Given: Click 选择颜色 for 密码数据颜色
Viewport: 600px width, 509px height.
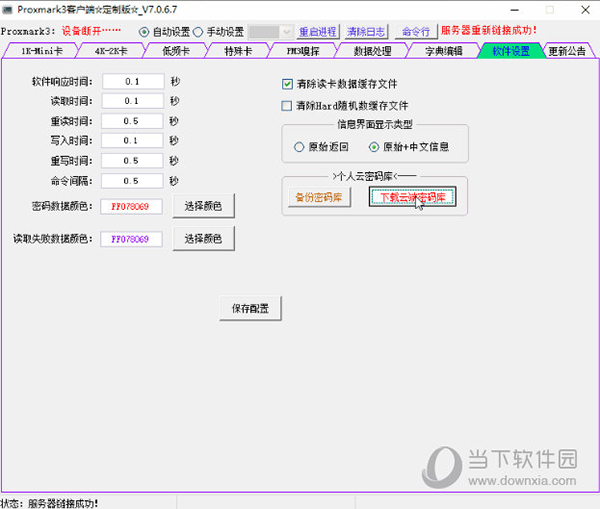Looking at the screenshot, I should [x=203, y=206].
